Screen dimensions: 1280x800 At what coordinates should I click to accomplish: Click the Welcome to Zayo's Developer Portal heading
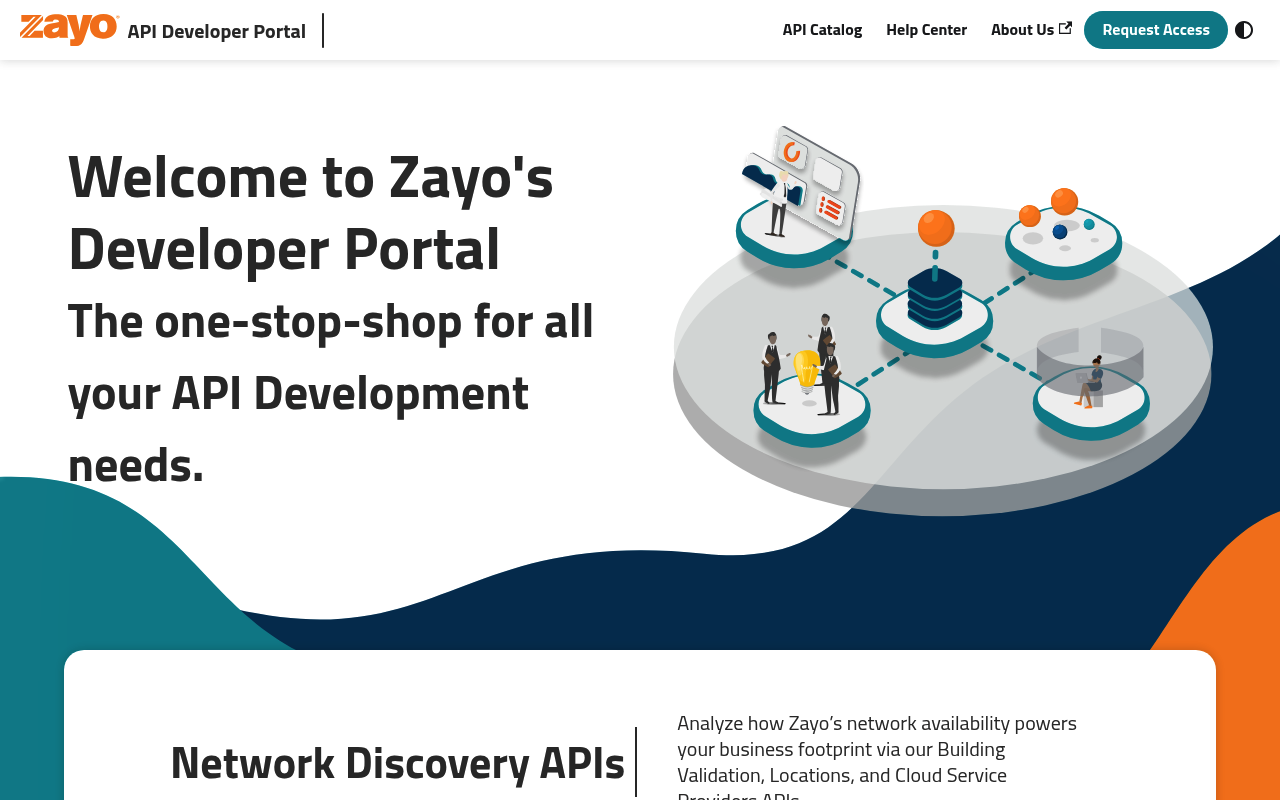click(311, 212)
